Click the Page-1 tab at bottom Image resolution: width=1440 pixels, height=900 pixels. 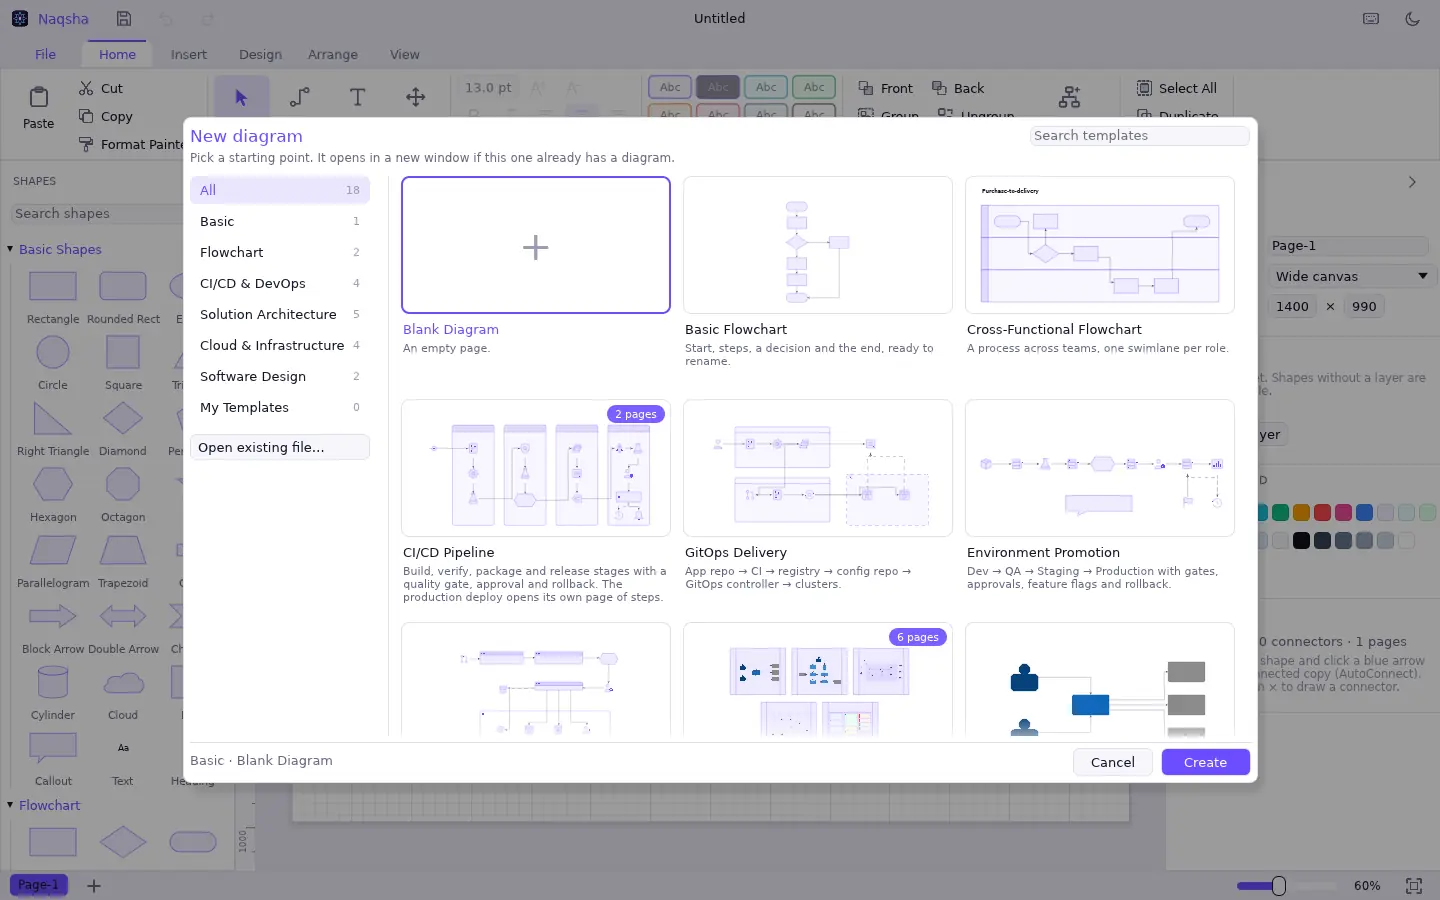coord(39,885)
